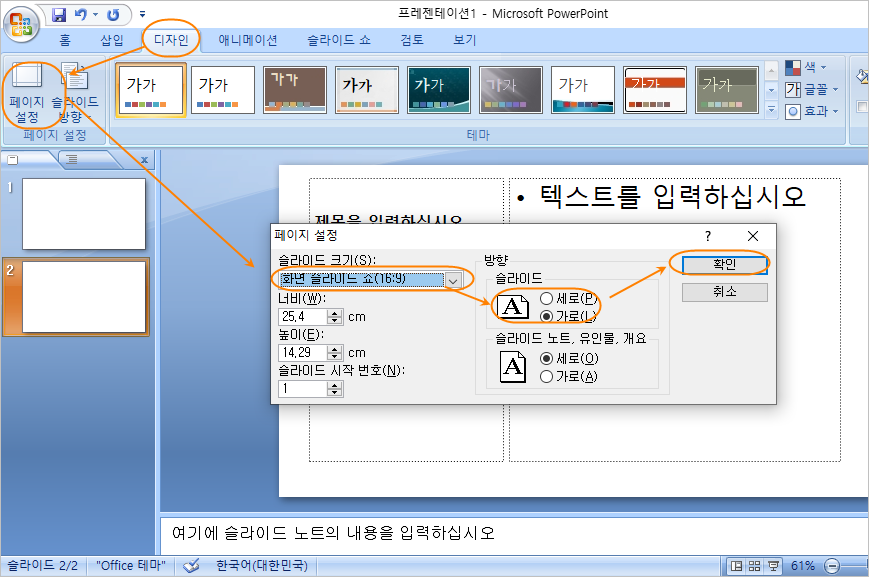Click the 너비 width input field

tap(302, 316)
